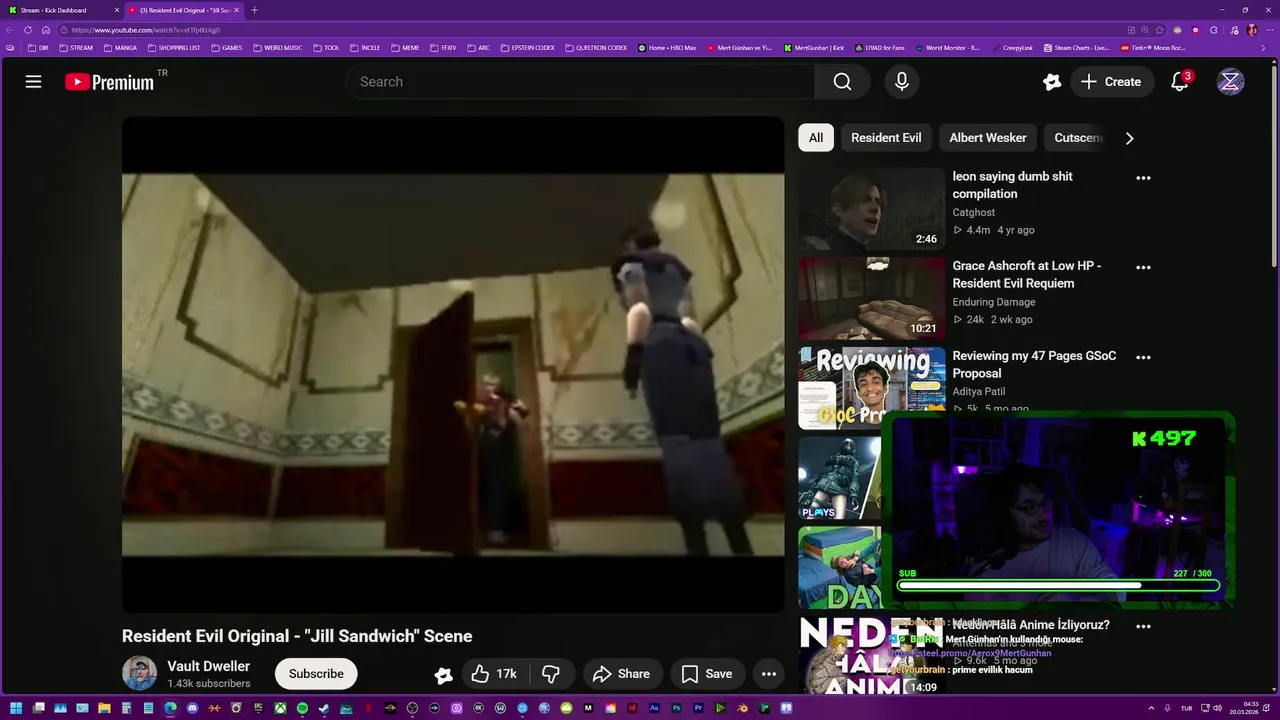Viewport: 1280px width, 720px height.
Task: Select the Albert Wesker filter chip
Action: tap(988, 138)
